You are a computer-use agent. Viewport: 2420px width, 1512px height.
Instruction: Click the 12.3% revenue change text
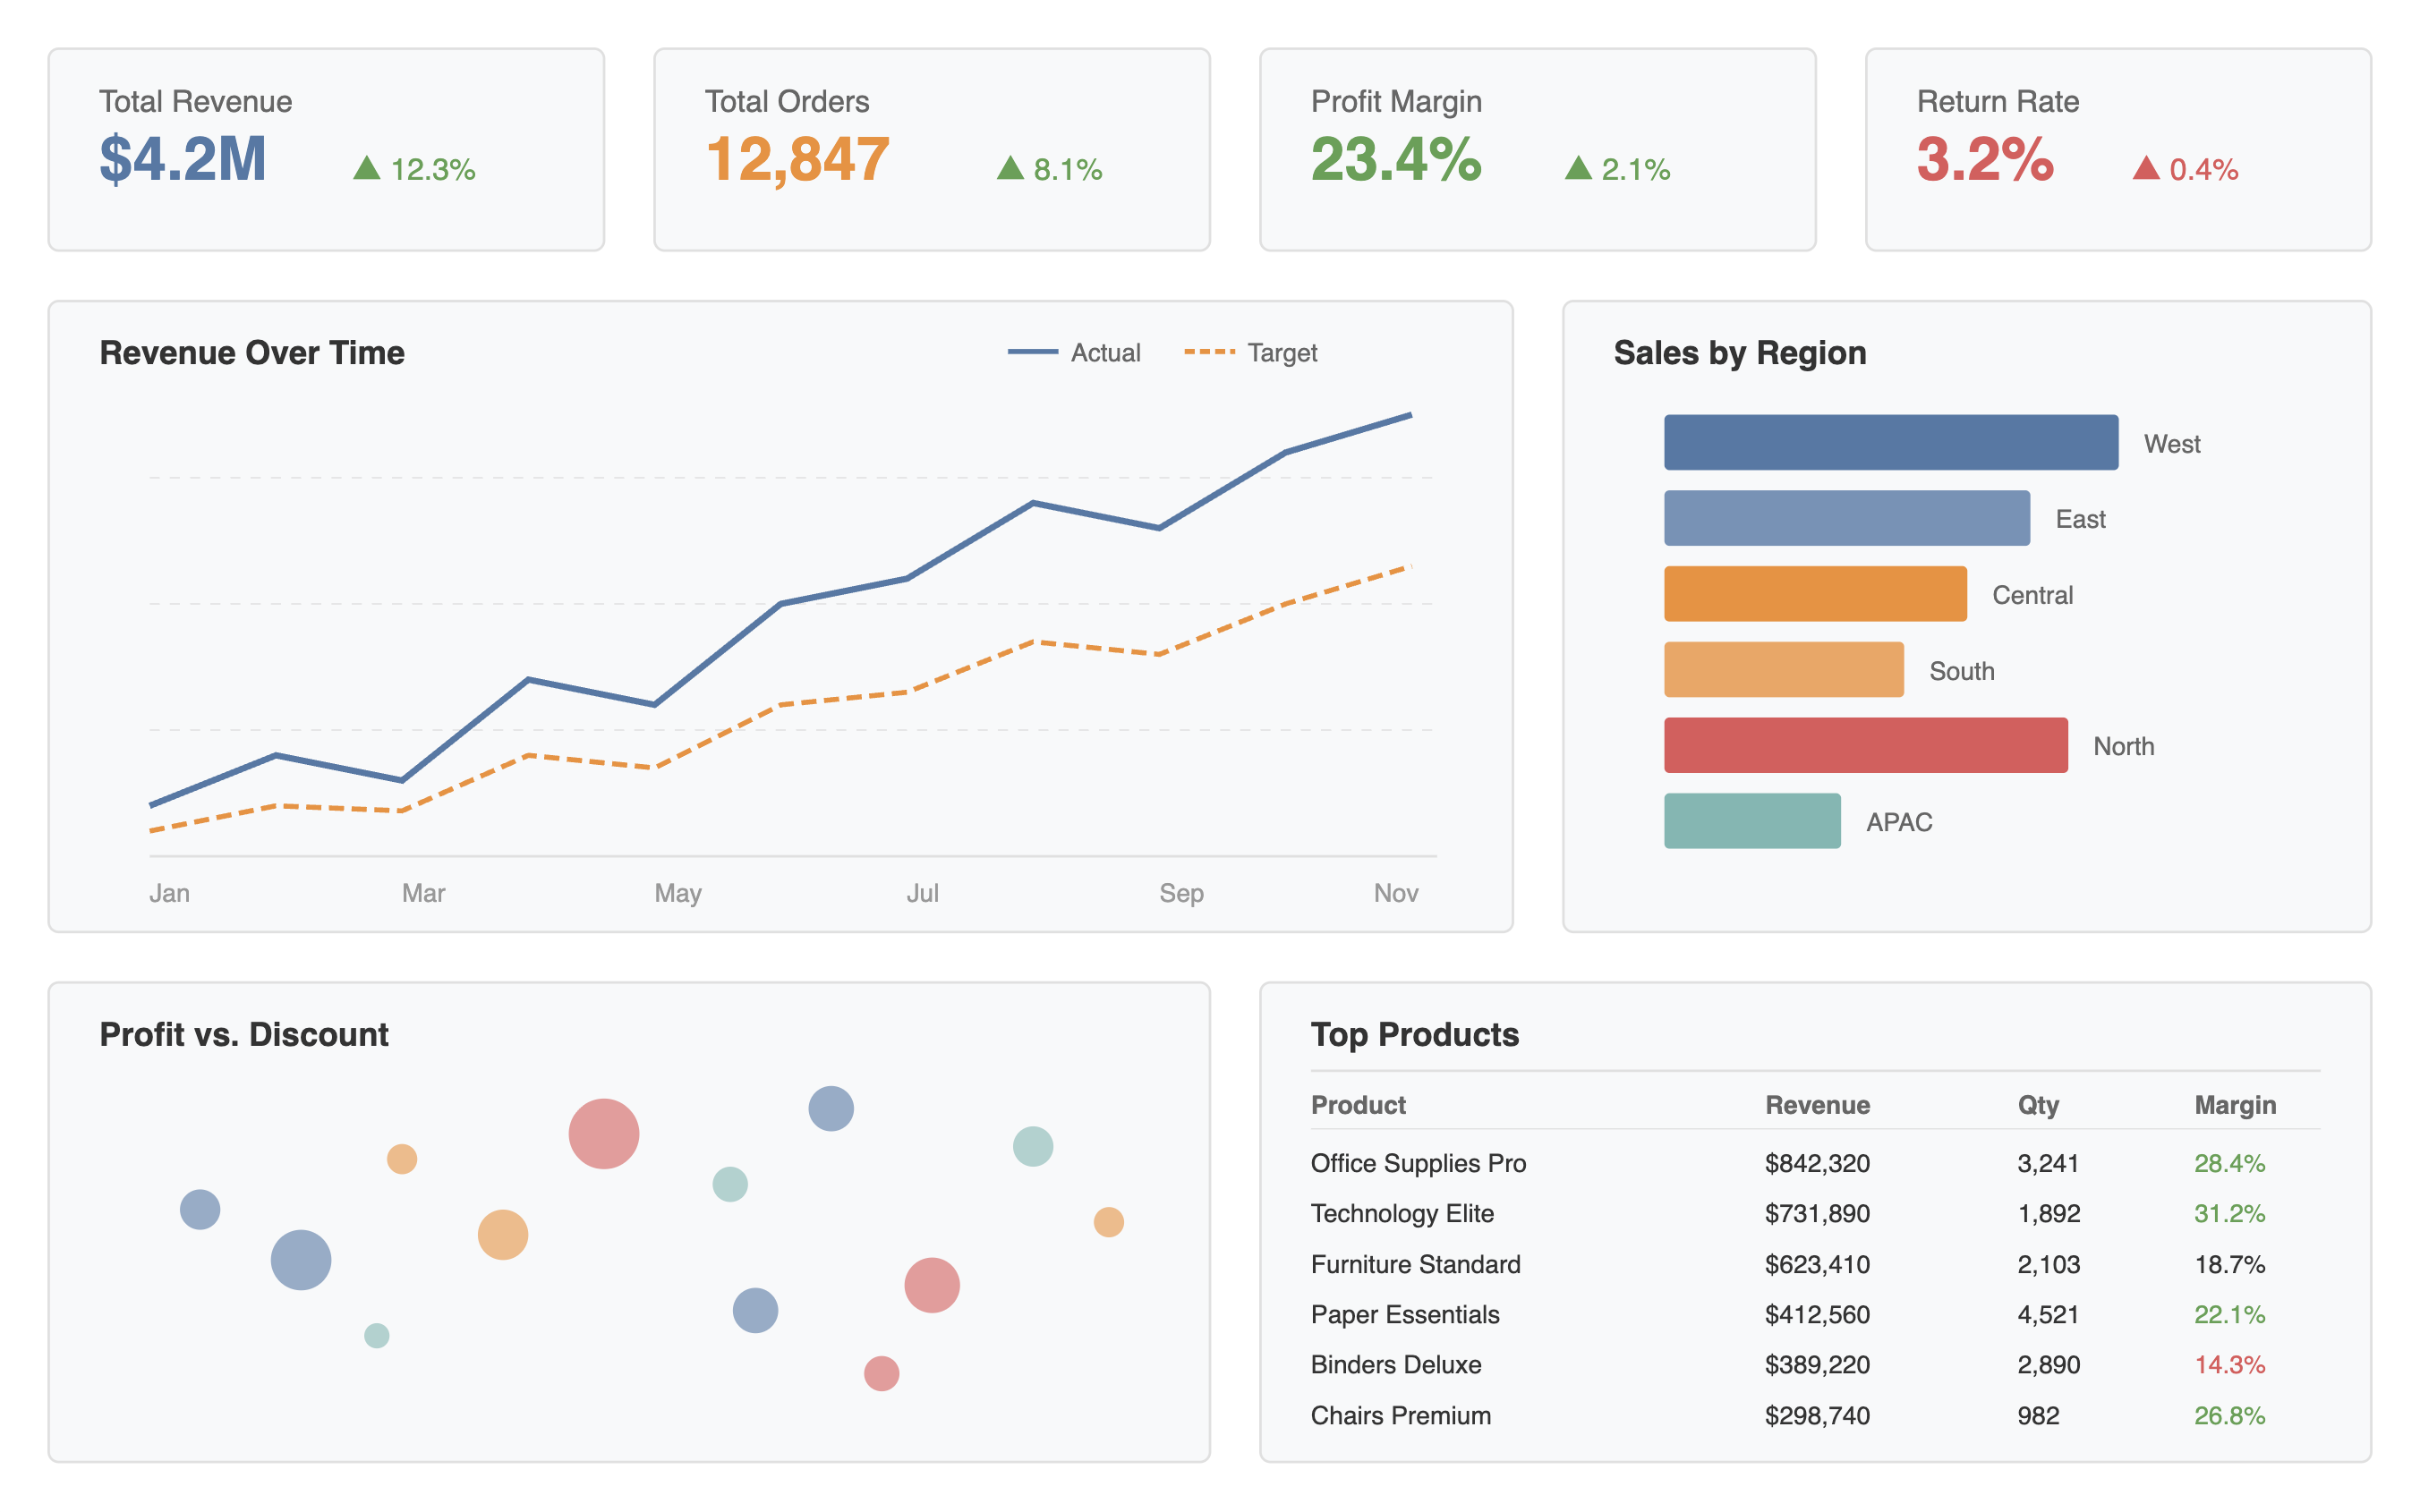click(433, 170)
